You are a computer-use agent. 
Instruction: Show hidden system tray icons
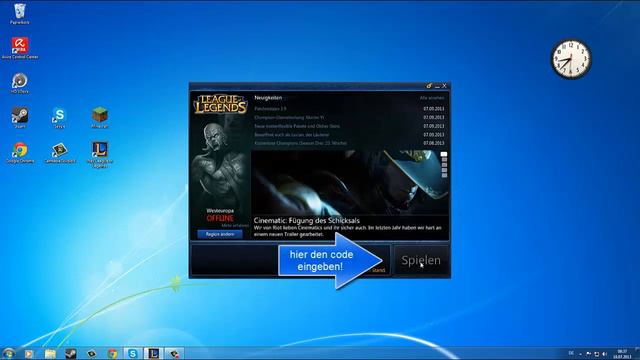(580, 354)
